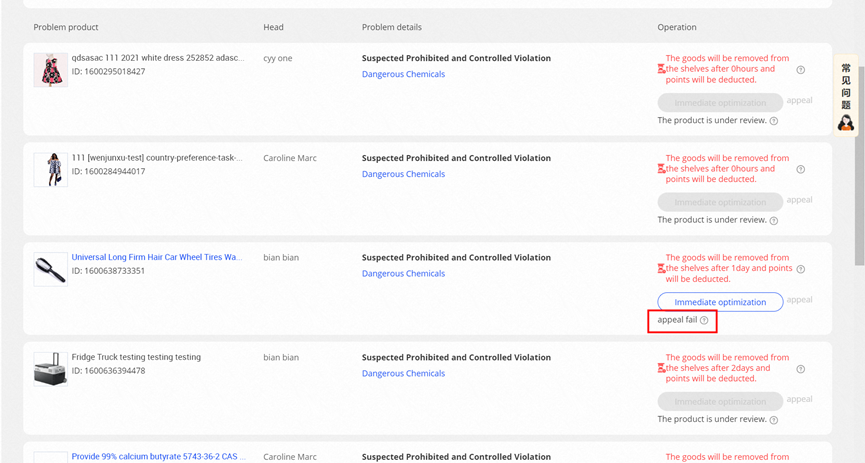The width and height of the screenshot is (865, 463).
Task: Open the white dress product thumbnail
Action: (x=50, y=70)
